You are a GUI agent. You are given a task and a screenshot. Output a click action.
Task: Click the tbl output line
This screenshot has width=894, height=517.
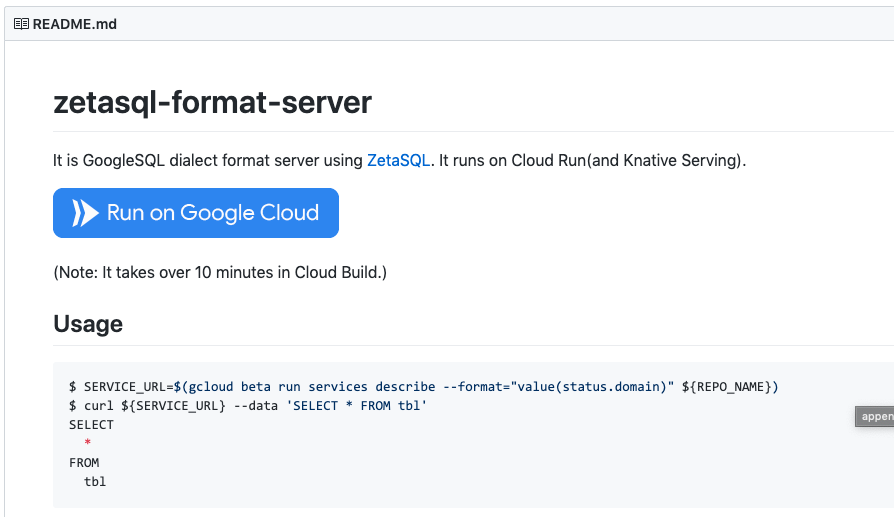[x=95, y=481]
